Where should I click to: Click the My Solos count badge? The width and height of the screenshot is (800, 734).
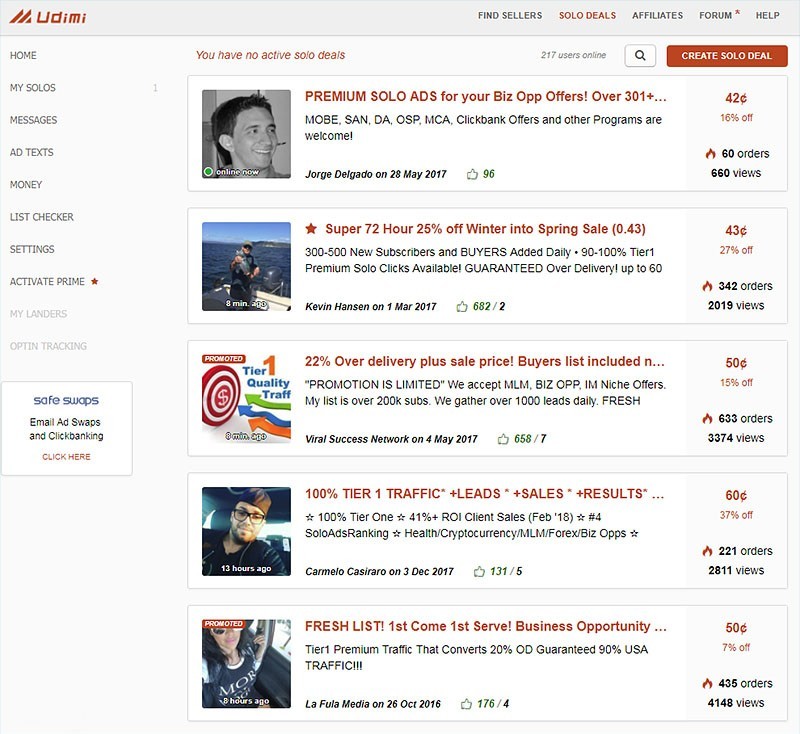155,88
